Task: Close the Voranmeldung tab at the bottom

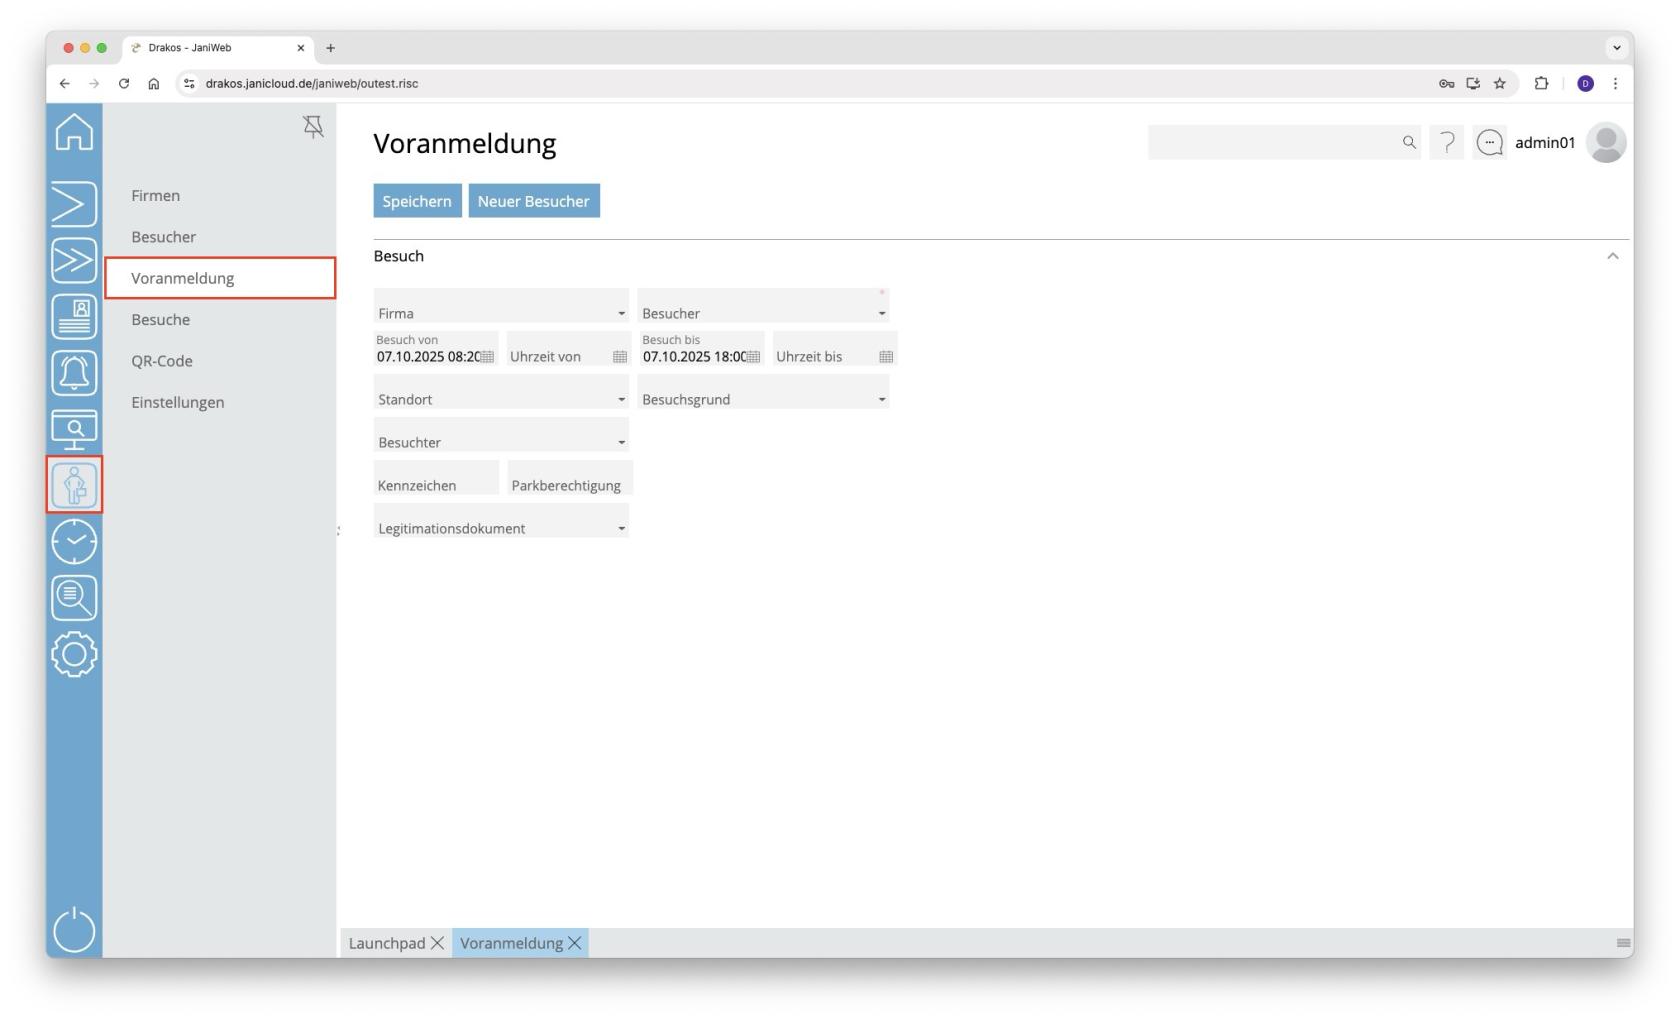Action: click(x=575, y=943)
